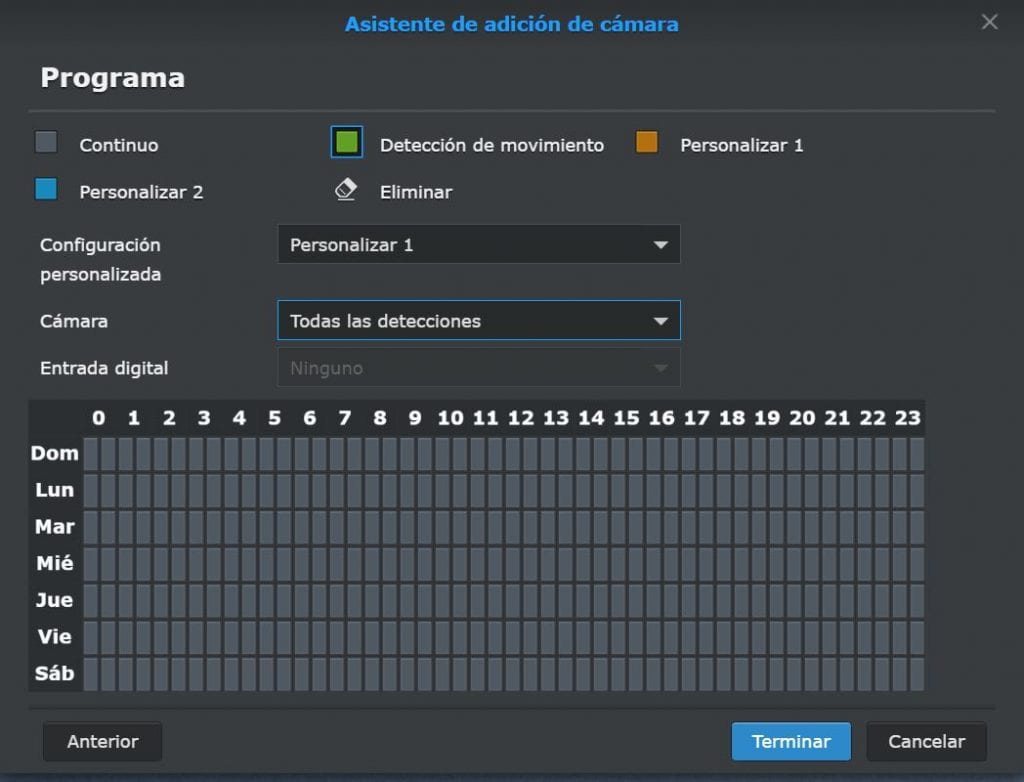The width and height of the screenshot is (1024, 782).
Task: Open the Configuración personalizada dropdown
Action: [478, 244]
